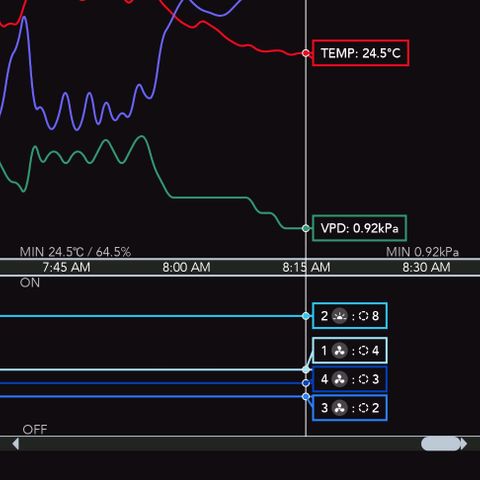The height and width of the screenshot is (480, 480).
Task: Select the port 2 light blue line marker
Action: 306,316
